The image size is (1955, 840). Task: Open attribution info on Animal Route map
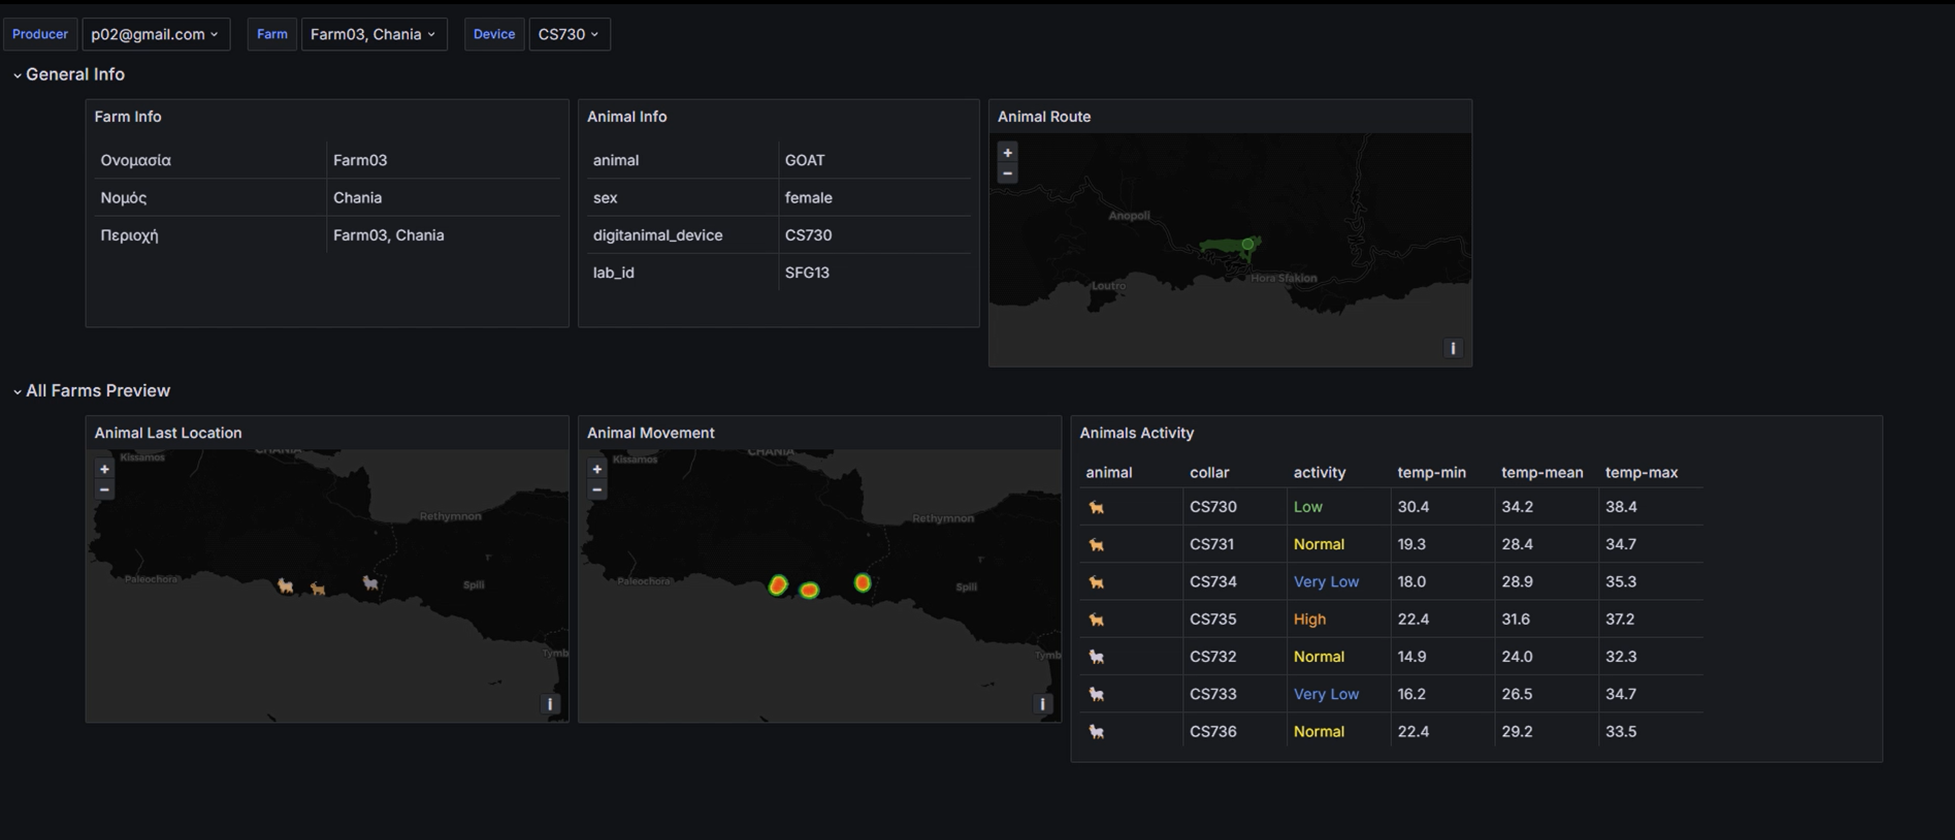pyautogui.click(x=1452, y=348)
